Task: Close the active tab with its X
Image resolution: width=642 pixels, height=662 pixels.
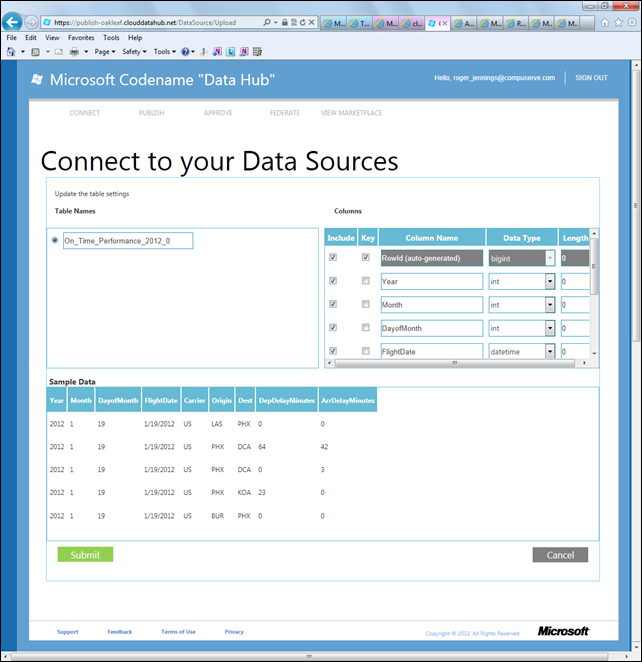Action: pos(444,23)
